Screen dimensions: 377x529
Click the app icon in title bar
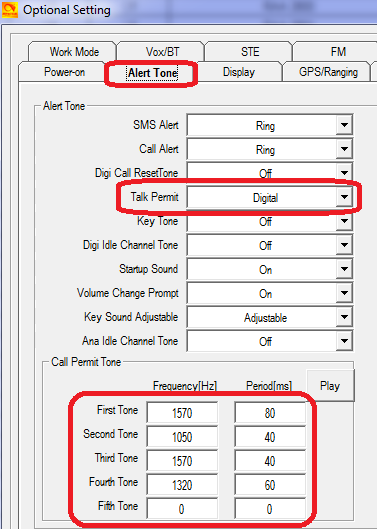point(10,9)
